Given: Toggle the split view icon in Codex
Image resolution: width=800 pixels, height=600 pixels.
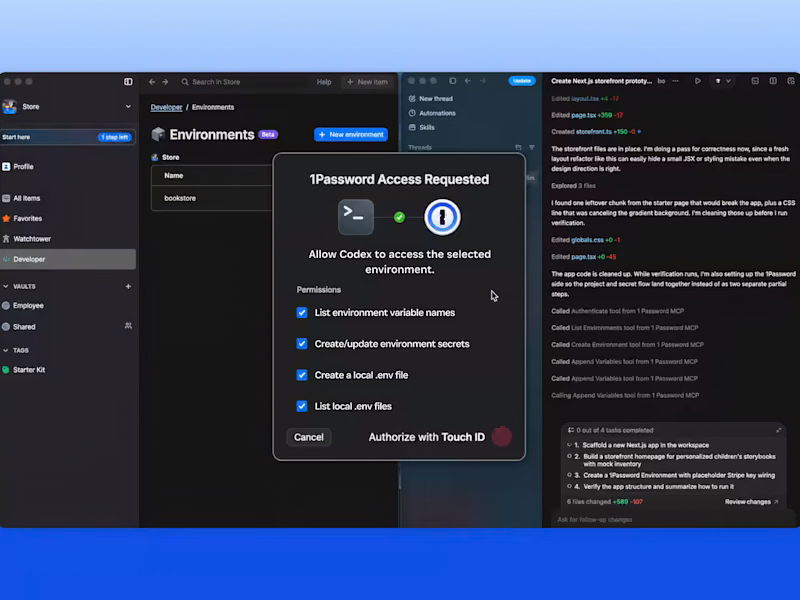Looking at the screenshot, I should click(773, 81).
